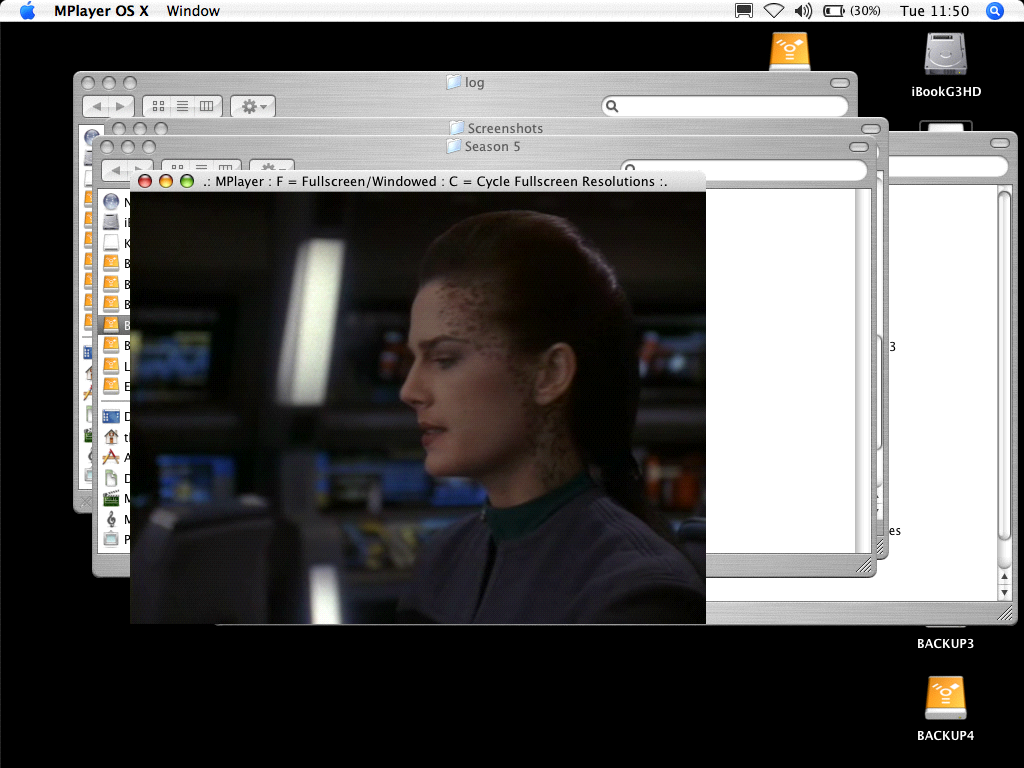This screenshot has width=1024, height=768.
Task: Minimize the MPlayer video window
Action: pyautogui.click(x=166, y=182)
